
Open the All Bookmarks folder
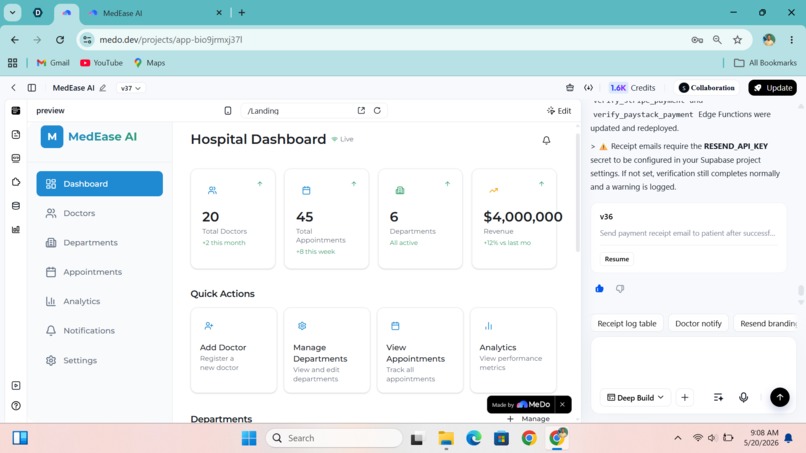click(x=765, y=63)
